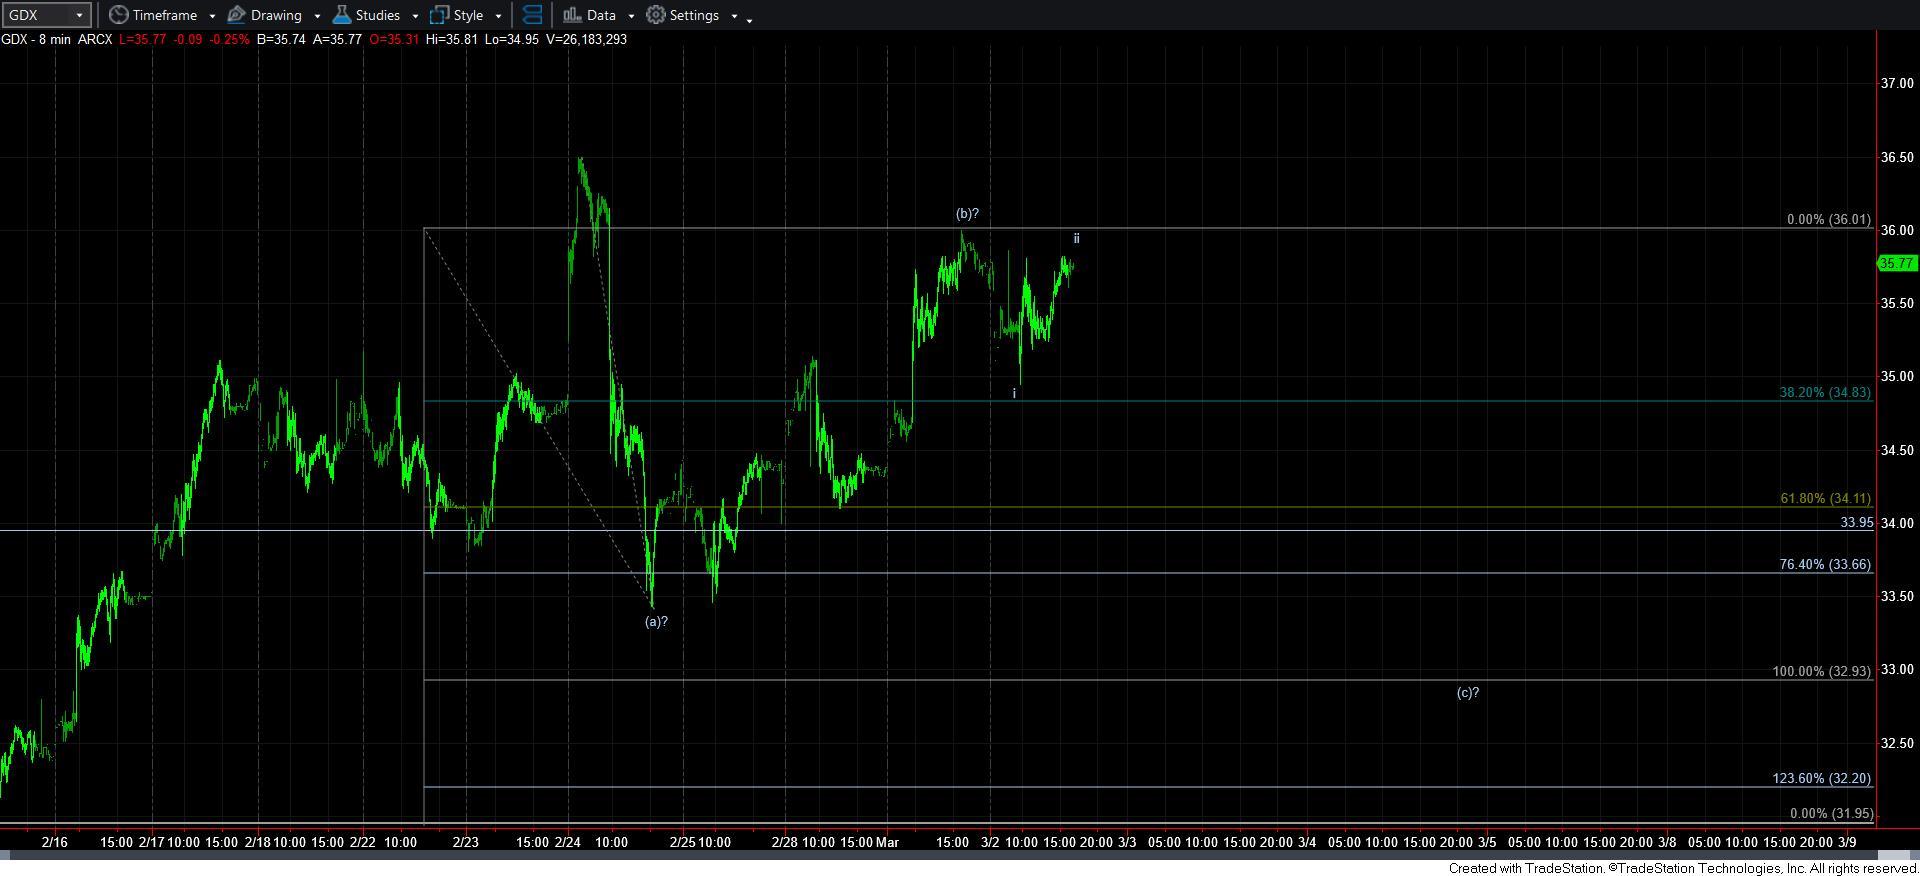The image size is (1920, 876).
Task: Click the 3/4 date on time axis
Action: coord(1307,842)
